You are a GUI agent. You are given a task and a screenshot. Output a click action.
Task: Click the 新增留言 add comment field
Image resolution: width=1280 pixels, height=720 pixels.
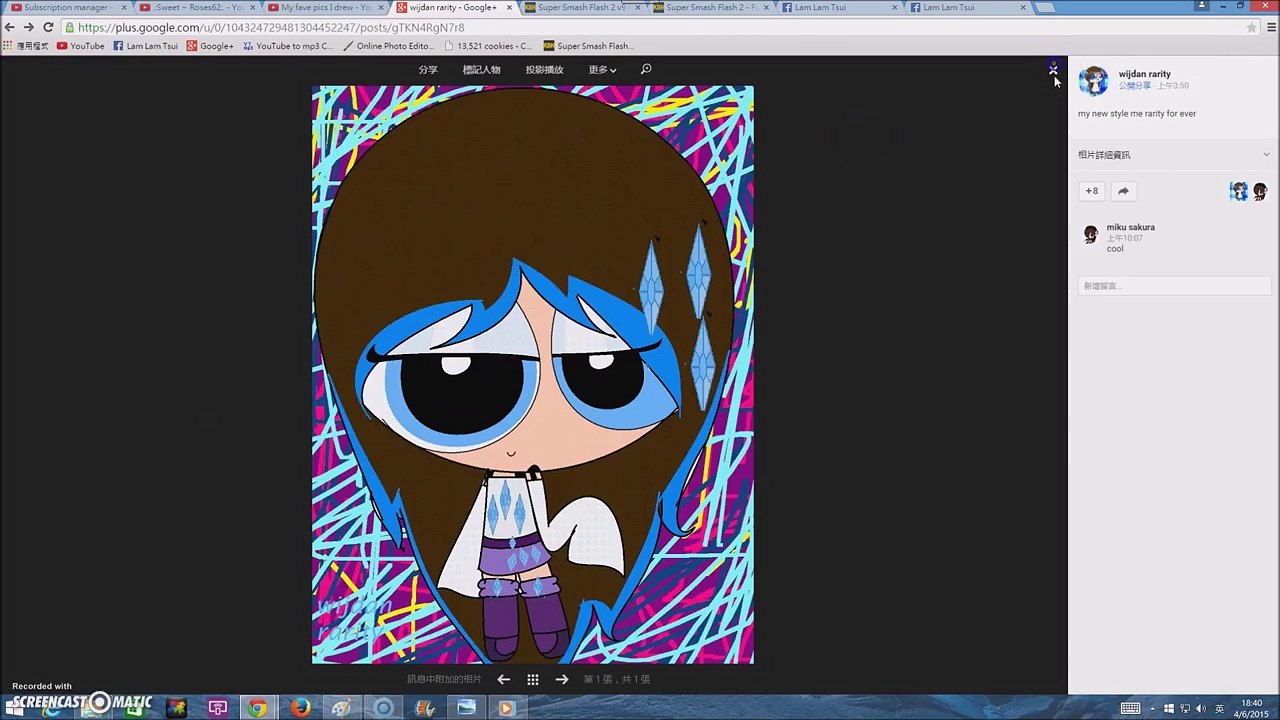(1174, 286)
